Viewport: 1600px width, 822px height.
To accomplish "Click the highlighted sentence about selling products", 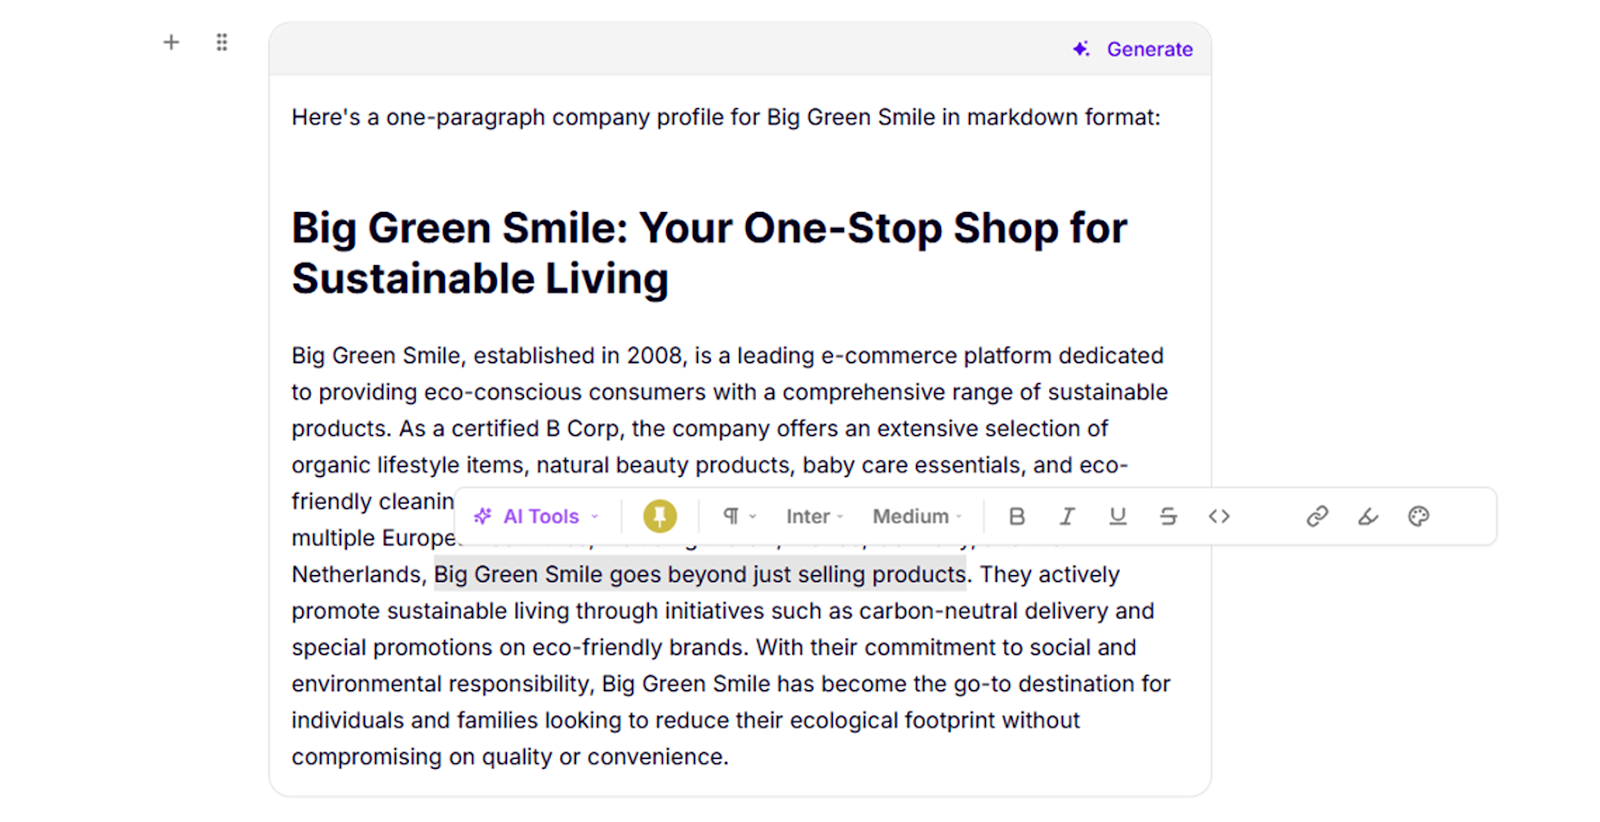I will 700,575.
